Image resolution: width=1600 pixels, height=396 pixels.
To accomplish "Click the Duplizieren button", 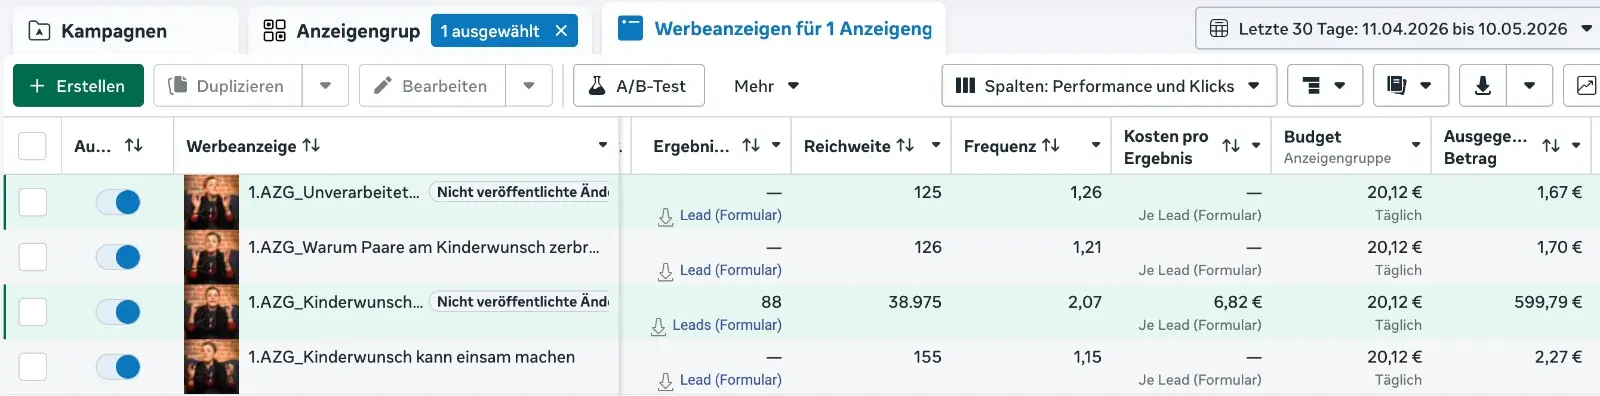I will click(x=228, y=86).
